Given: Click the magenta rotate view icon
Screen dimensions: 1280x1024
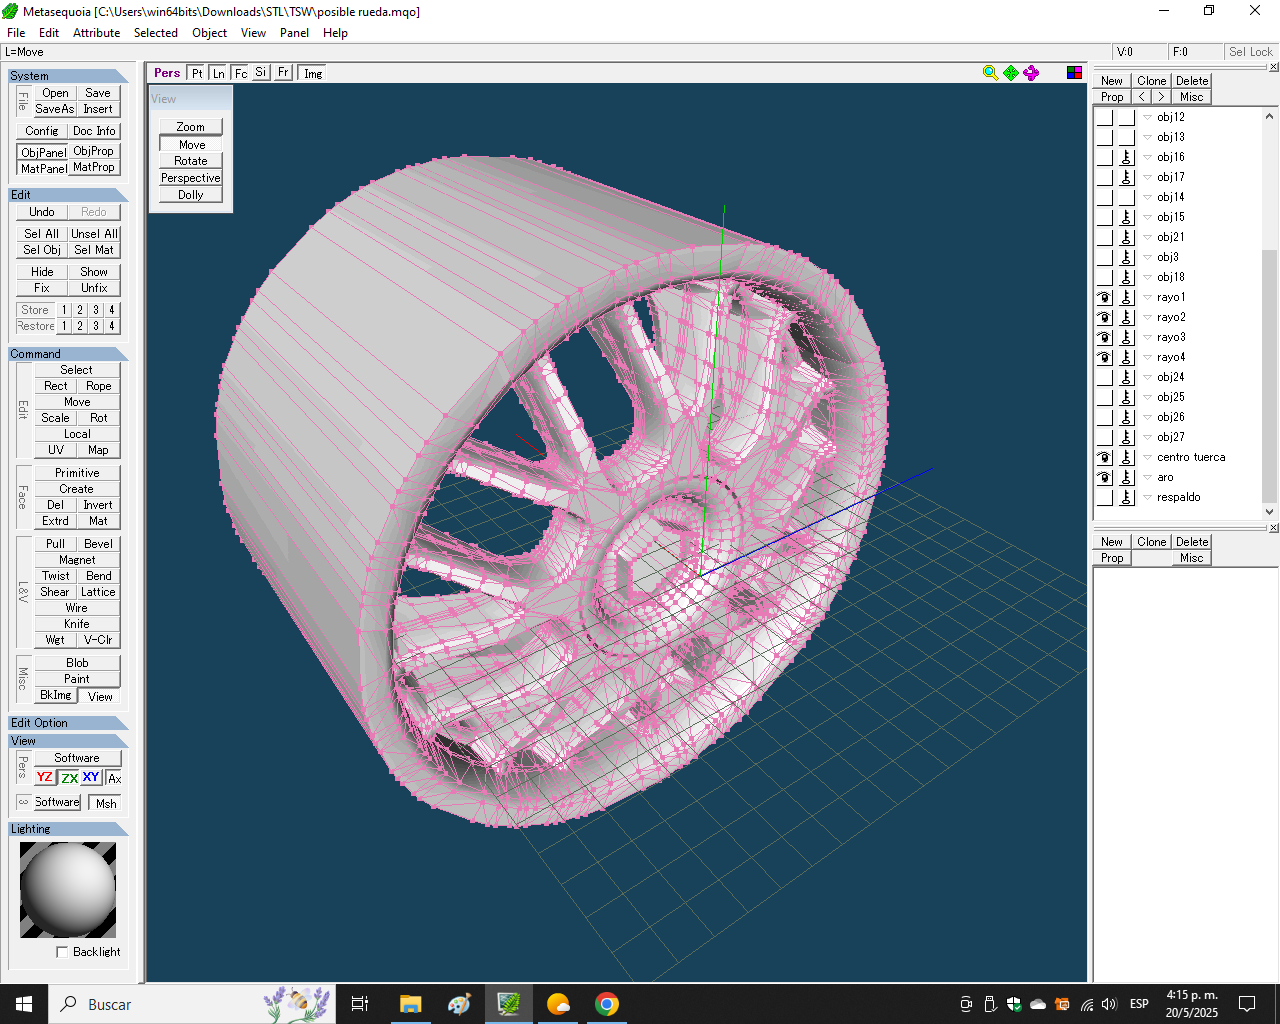Looking at the screenshot, I should (1031, 73).
